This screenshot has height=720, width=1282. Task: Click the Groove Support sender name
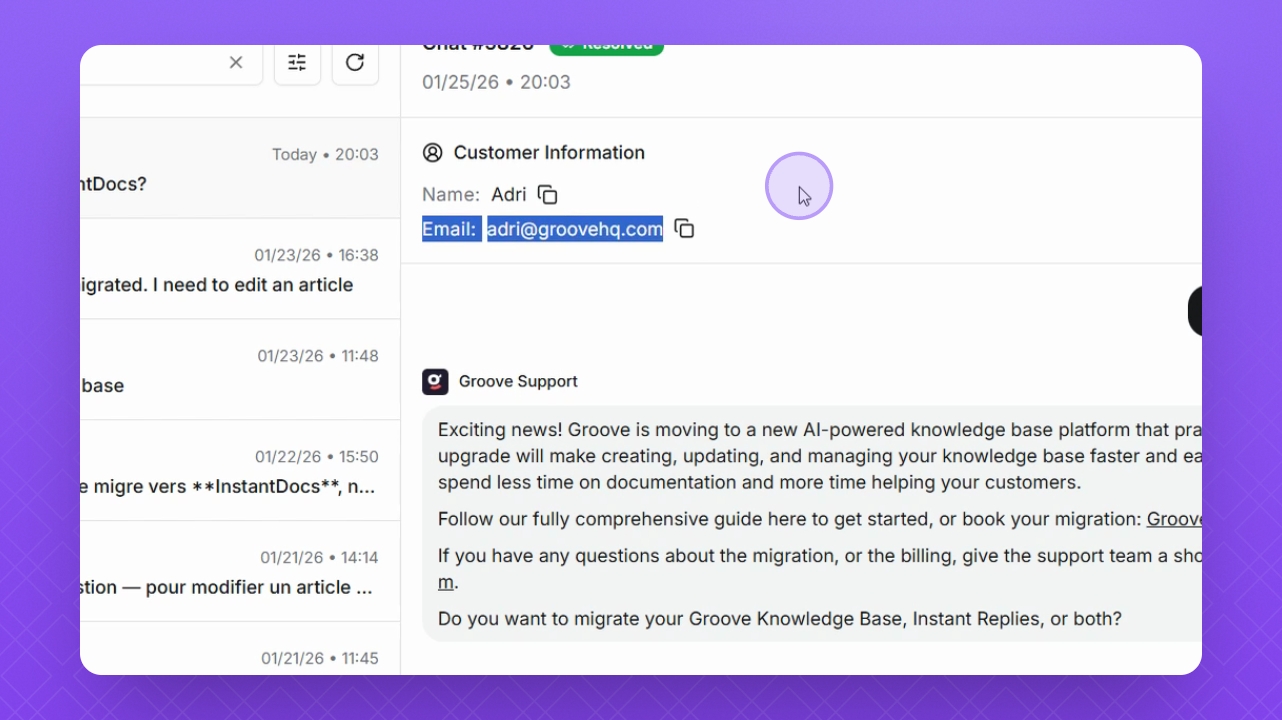coord(518,381)
